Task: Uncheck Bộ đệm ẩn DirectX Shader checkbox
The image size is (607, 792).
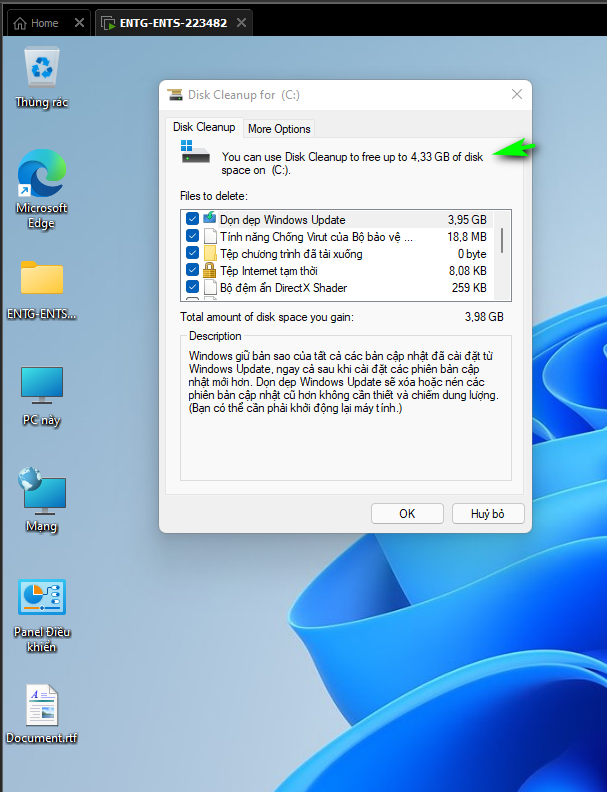Action: [192, 287]
